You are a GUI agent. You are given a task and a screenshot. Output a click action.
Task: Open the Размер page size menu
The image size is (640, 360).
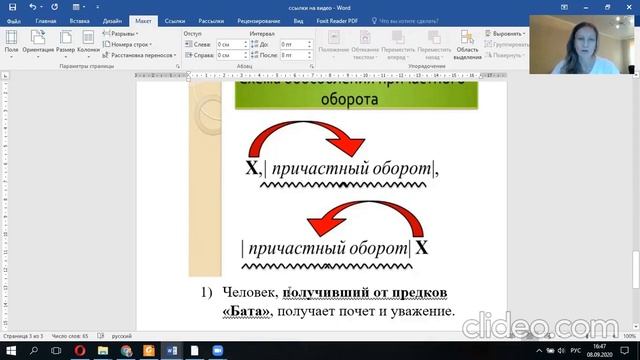[x=65, y=44]
